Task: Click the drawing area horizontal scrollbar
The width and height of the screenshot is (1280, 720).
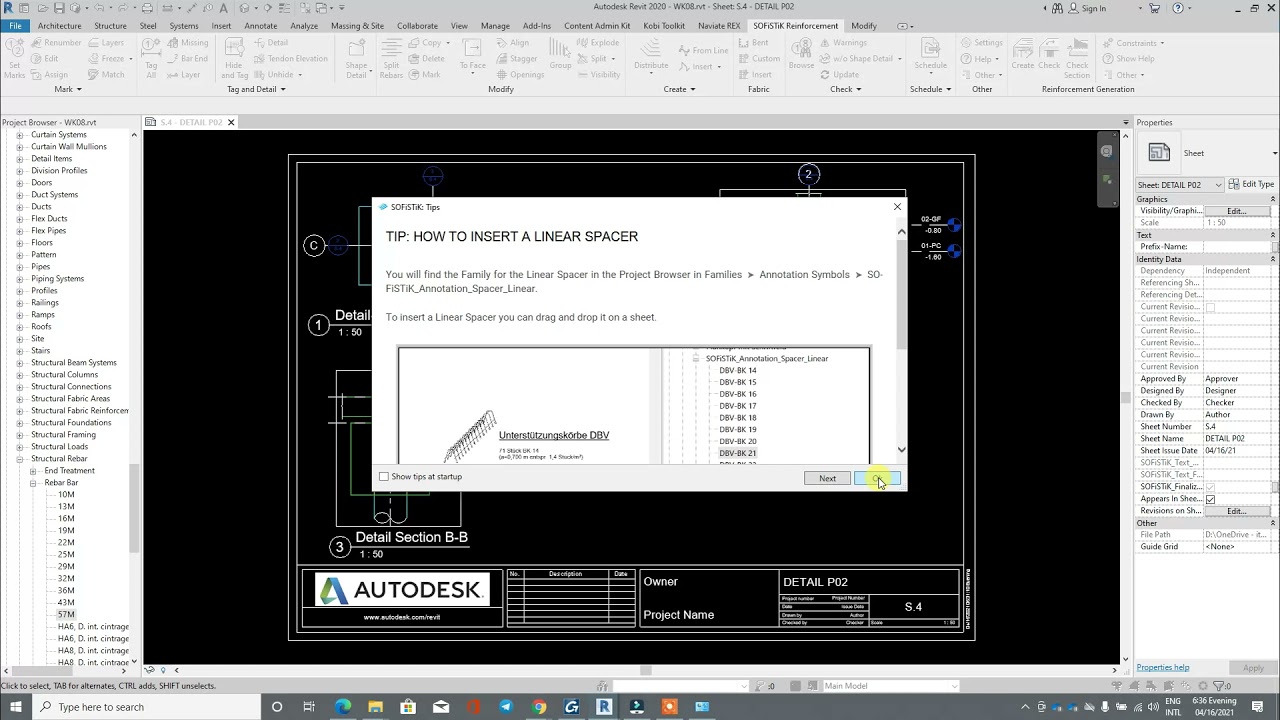Action: point(645,670)
